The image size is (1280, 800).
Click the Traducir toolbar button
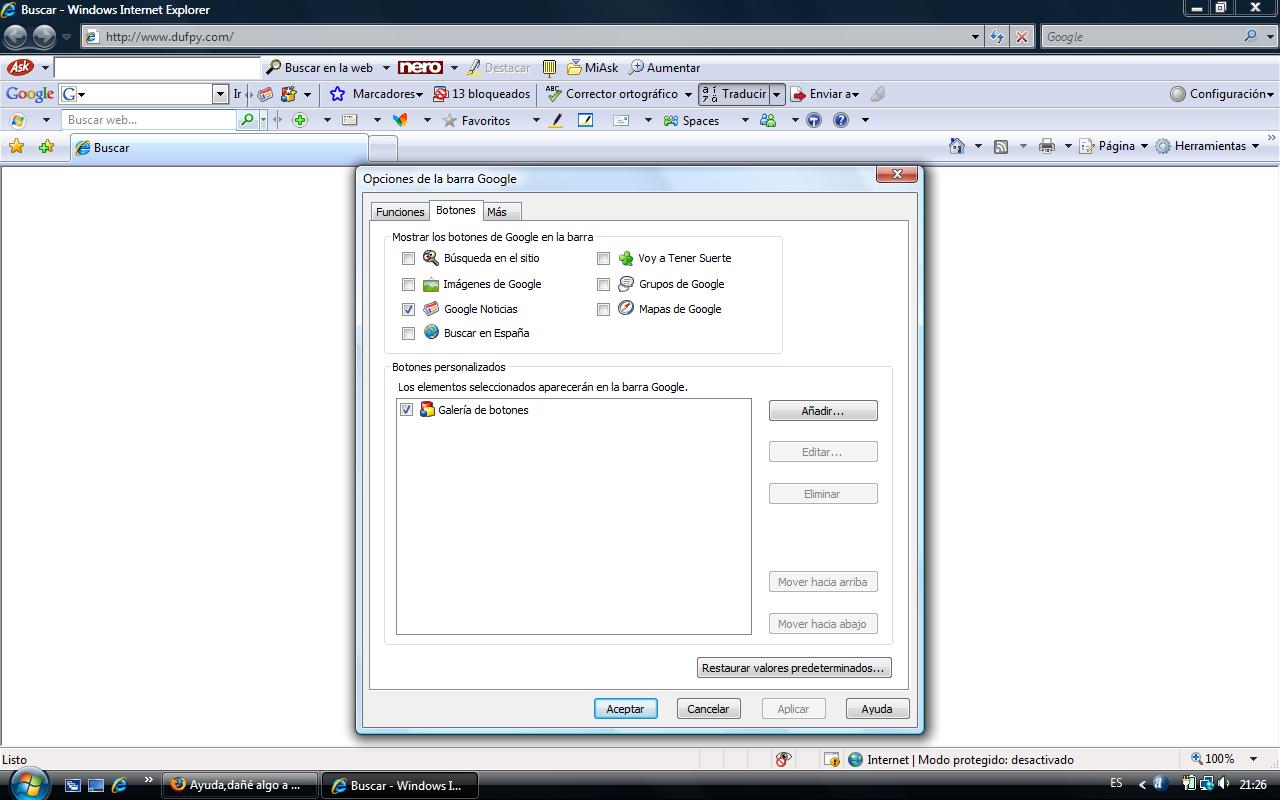click(733, 94)
